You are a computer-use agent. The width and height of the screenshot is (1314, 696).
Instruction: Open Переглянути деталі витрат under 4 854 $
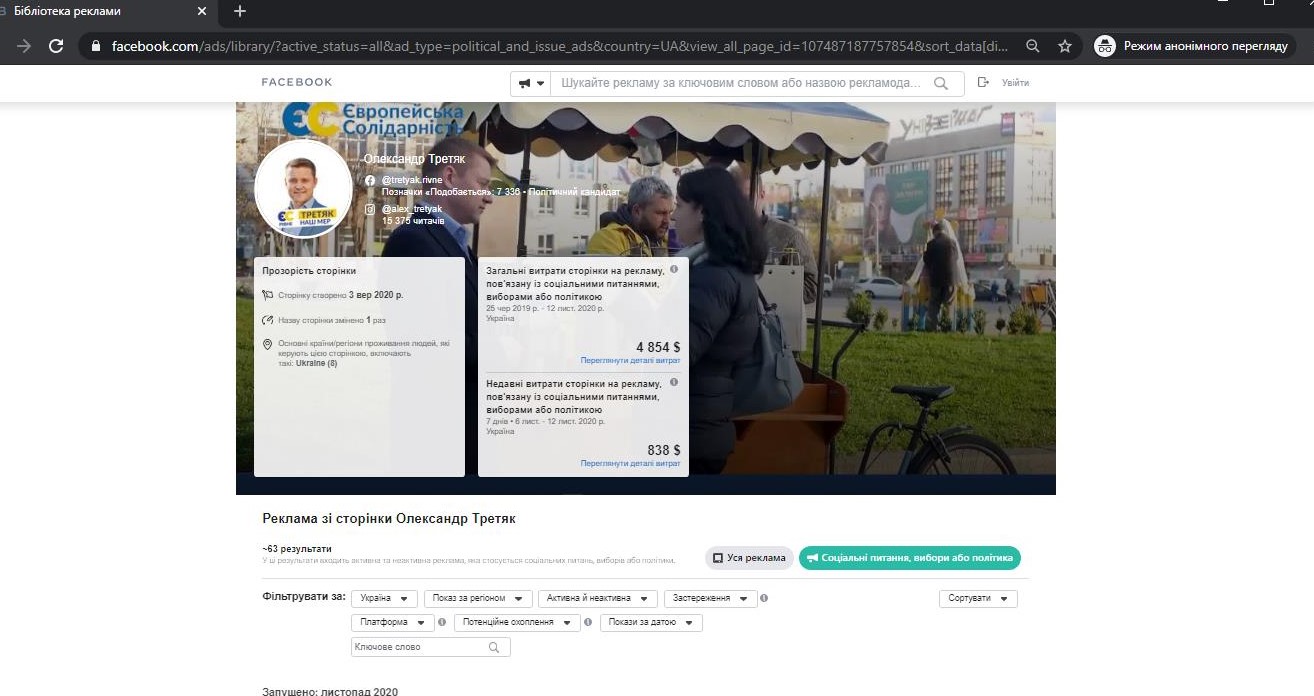click(630, 360)
